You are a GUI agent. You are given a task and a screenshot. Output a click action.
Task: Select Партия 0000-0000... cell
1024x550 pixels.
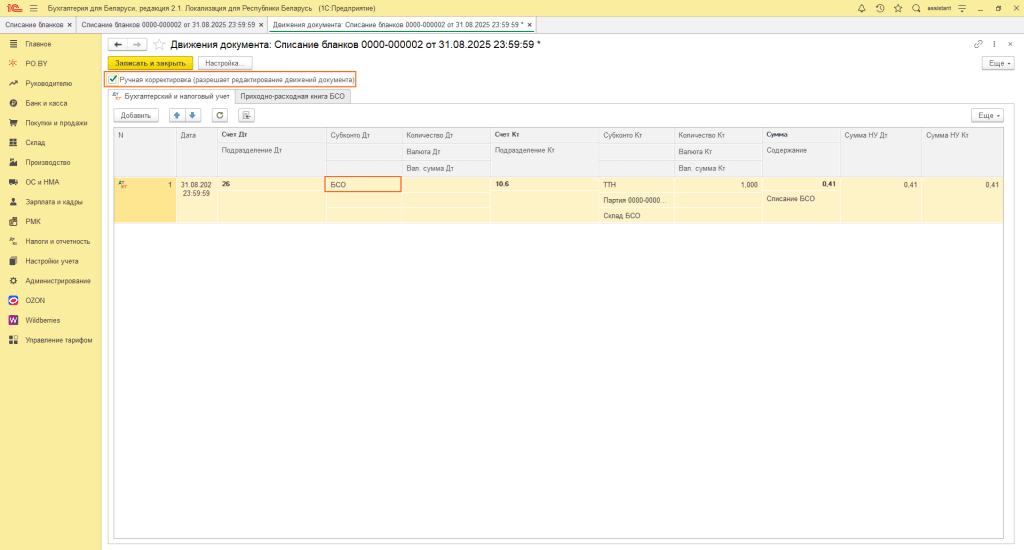pos(636,200)
